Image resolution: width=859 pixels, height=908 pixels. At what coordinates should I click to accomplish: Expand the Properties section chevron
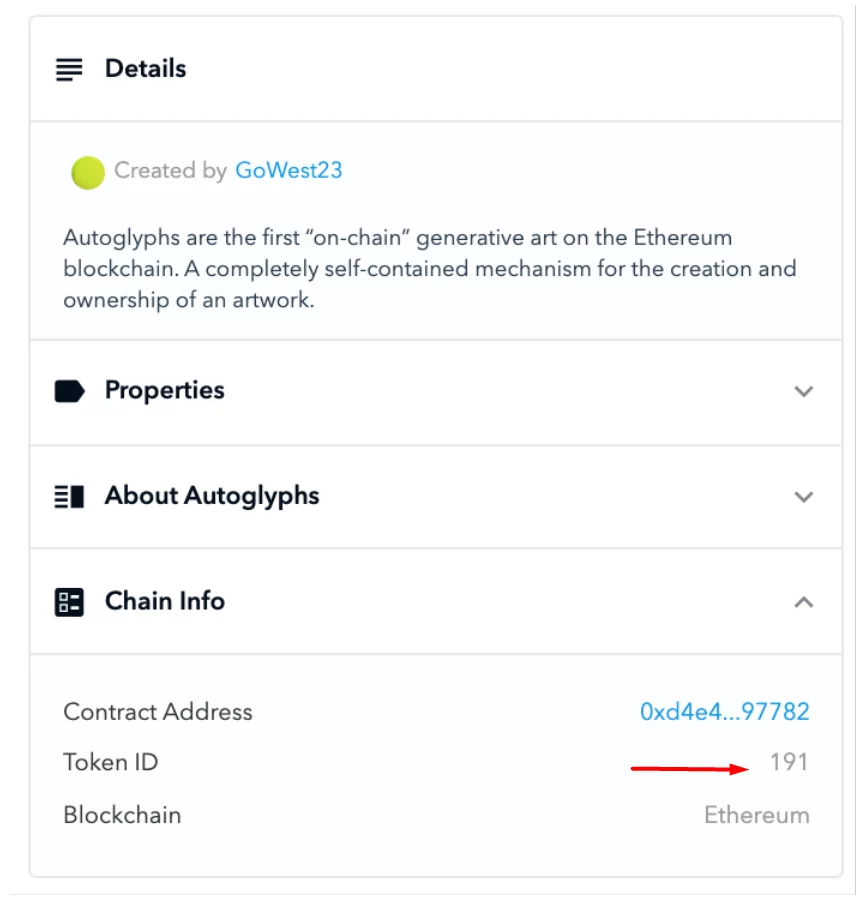tap(803, 391)
